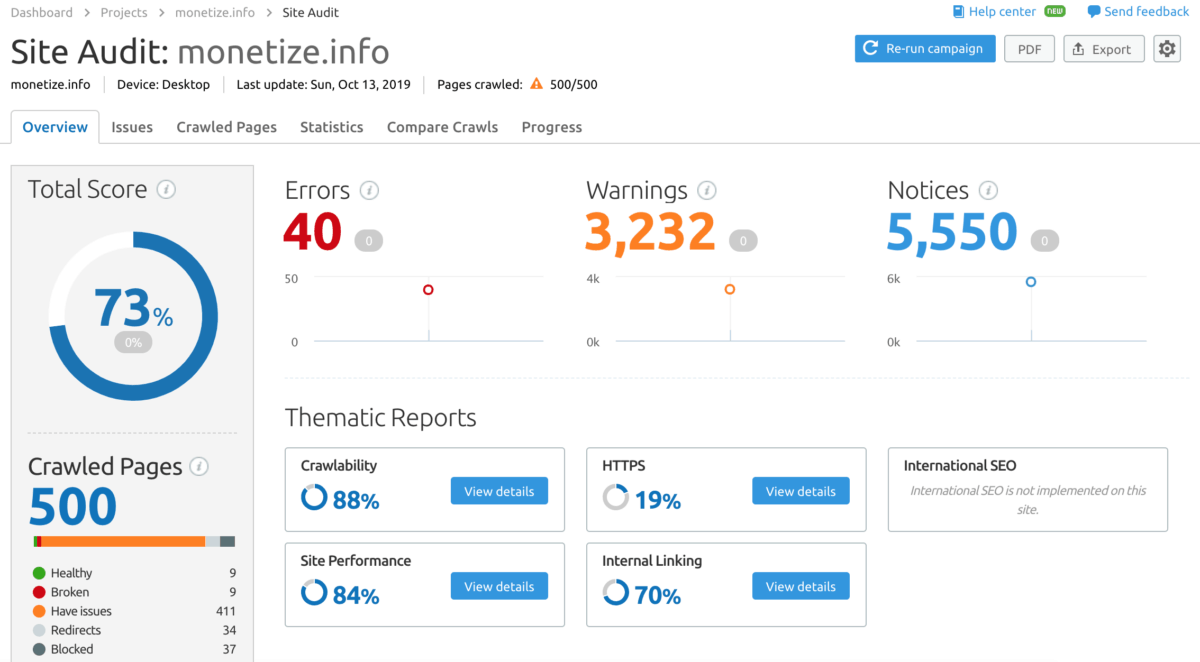The image size is (1200, 662).
Task: Click the Redirects legend row
Action: pos(134,630)
